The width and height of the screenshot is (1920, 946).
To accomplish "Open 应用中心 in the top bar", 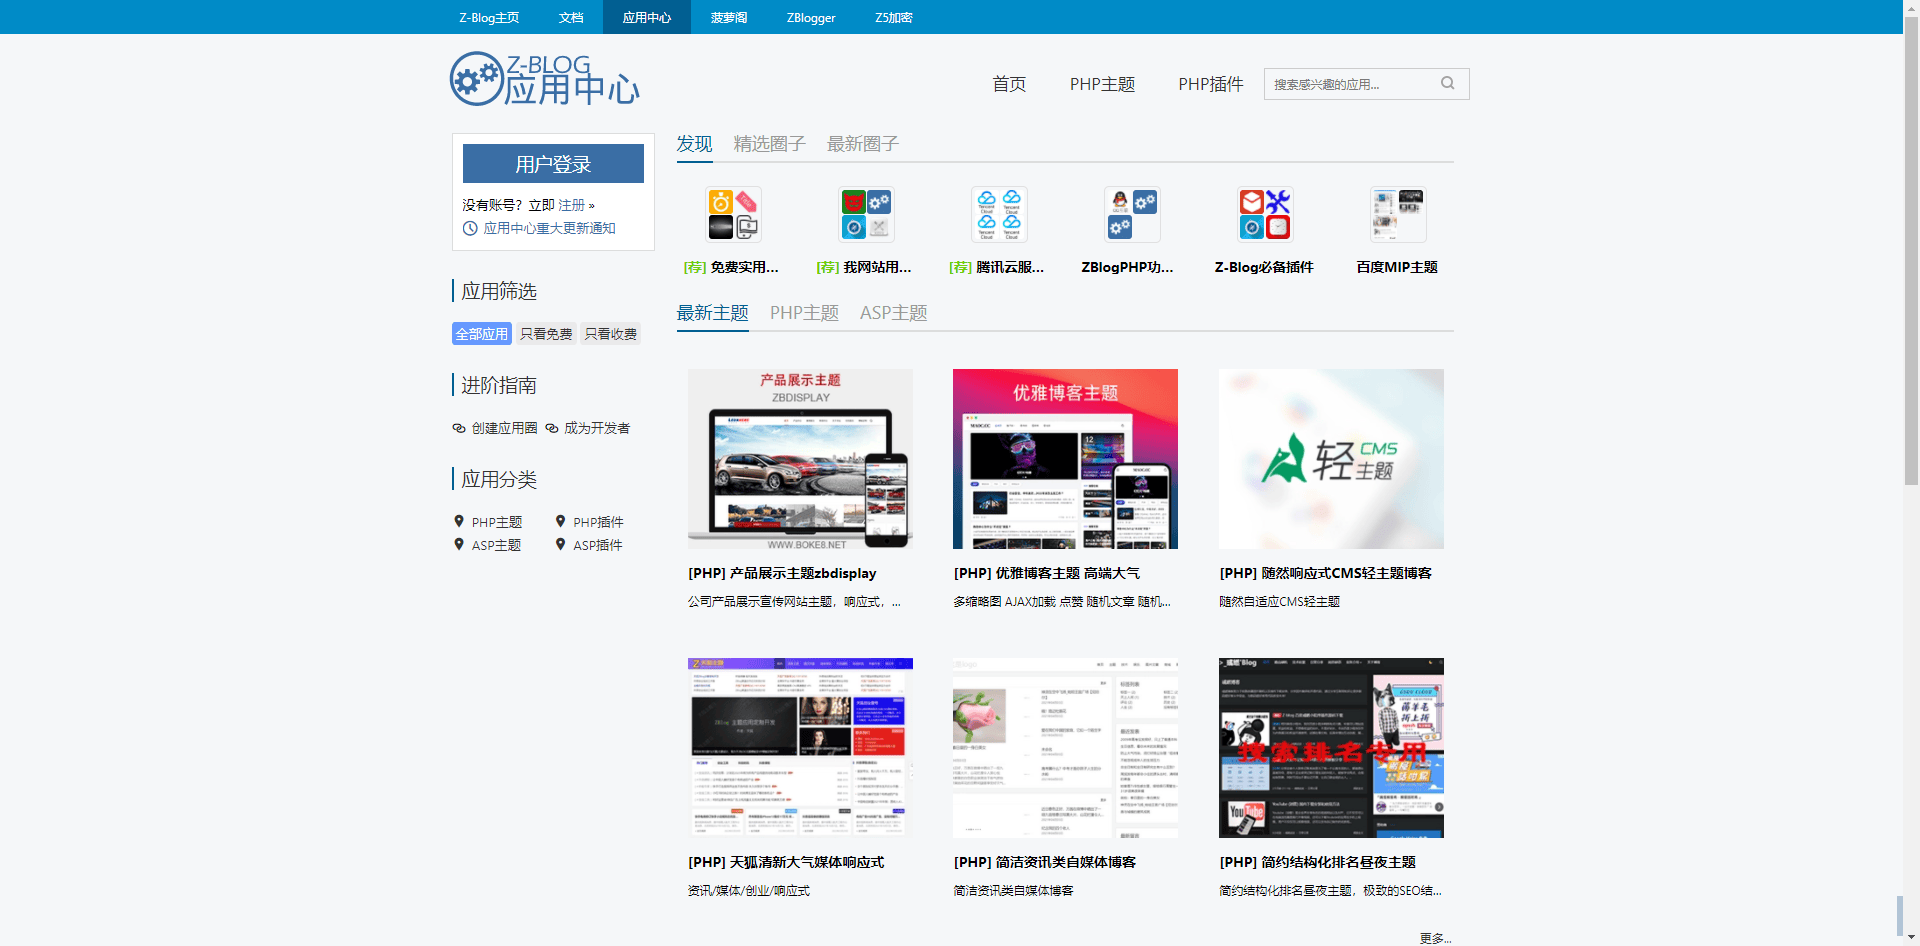I will click(647, 17).
